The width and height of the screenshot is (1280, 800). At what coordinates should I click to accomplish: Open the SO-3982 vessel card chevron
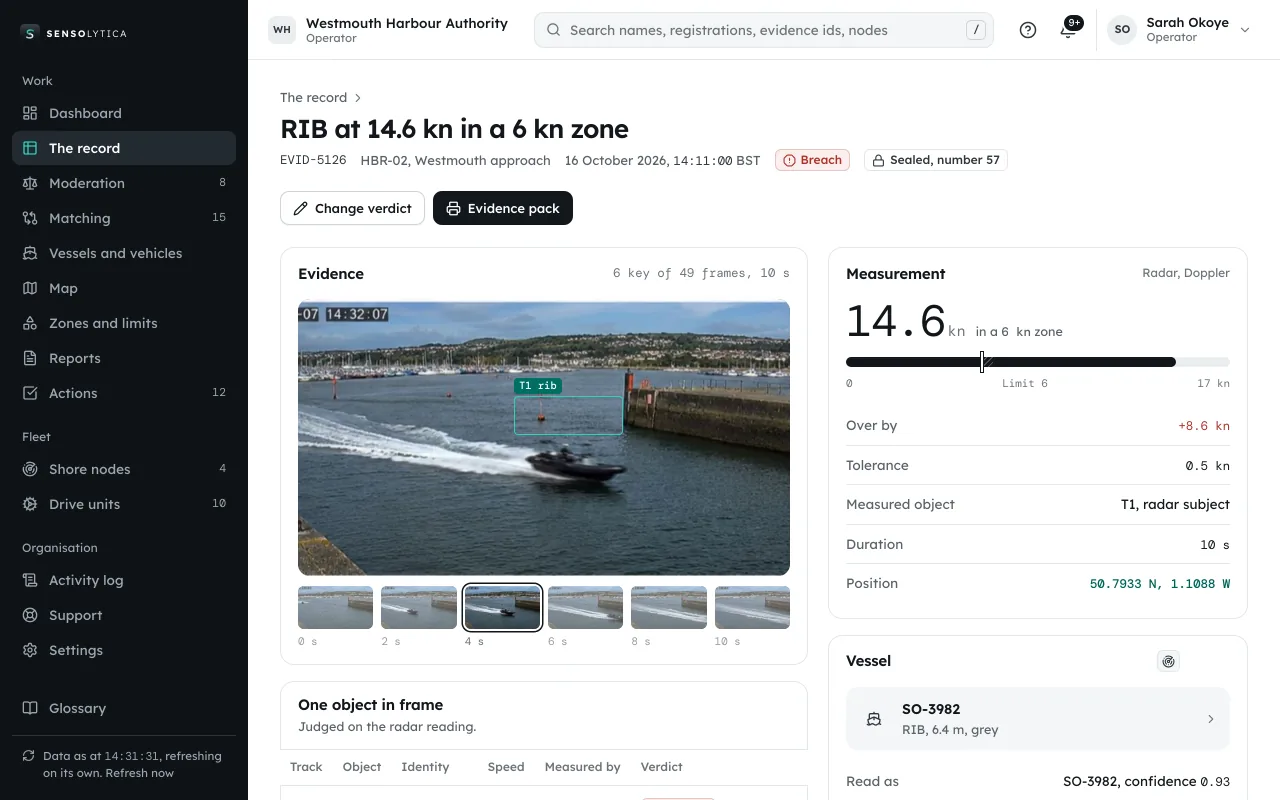coord(1211,719)
